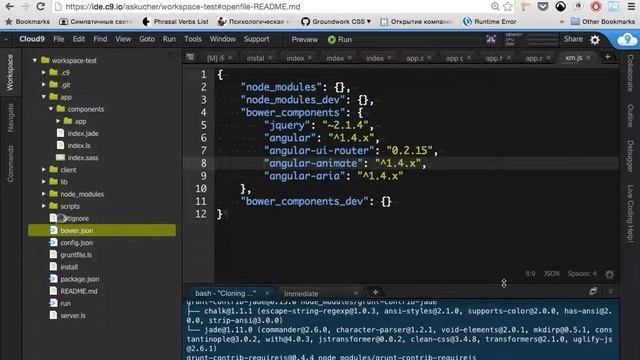The height and width of the screenshot is (360, 640).
Task: Close the xm.js editor tab
Action: (x=588, y=58)
